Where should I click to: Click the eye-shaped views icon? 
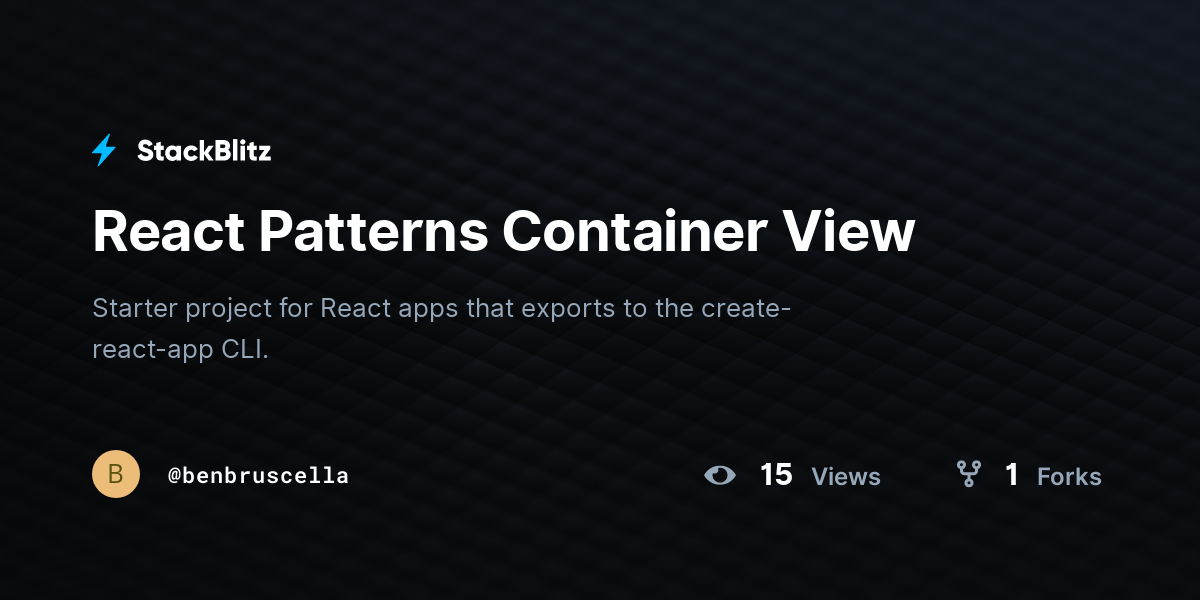(720, 475)
